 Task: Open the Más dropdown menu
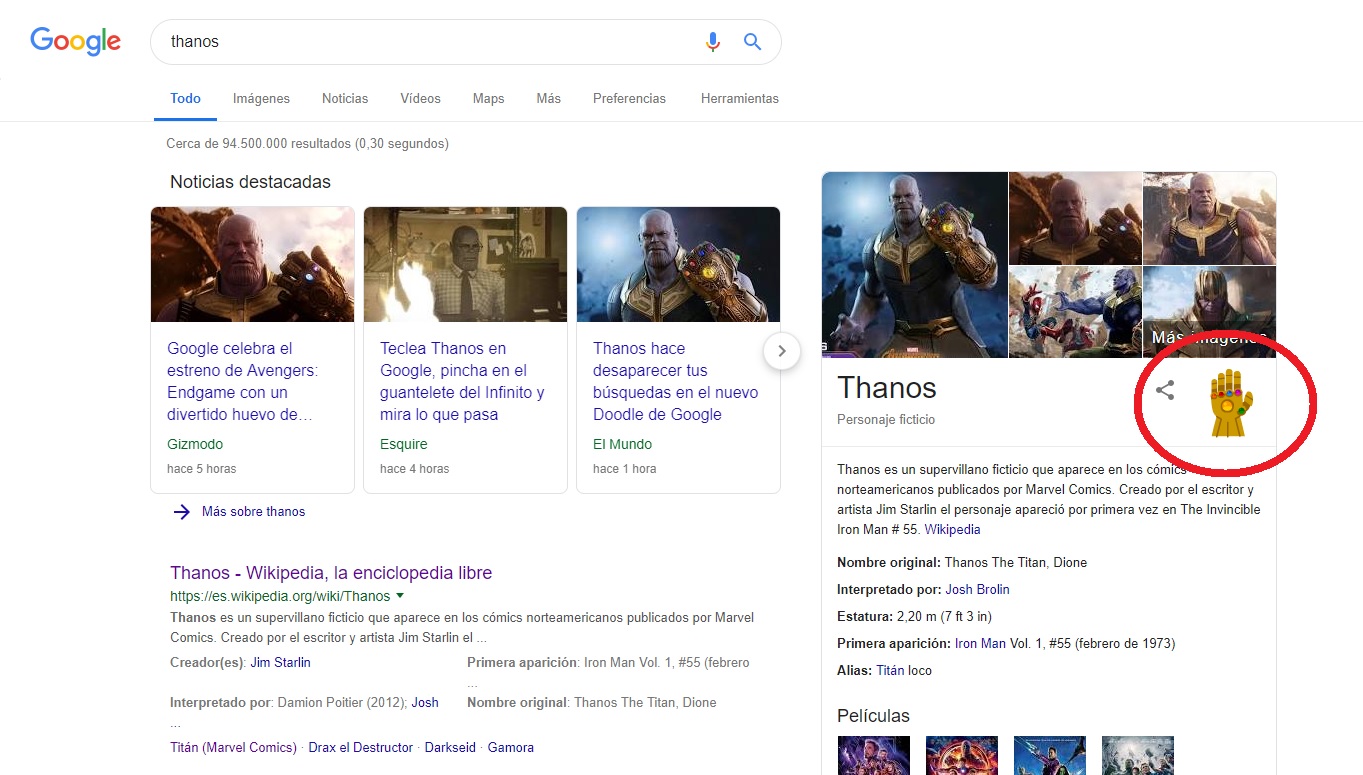coord(548,99)
